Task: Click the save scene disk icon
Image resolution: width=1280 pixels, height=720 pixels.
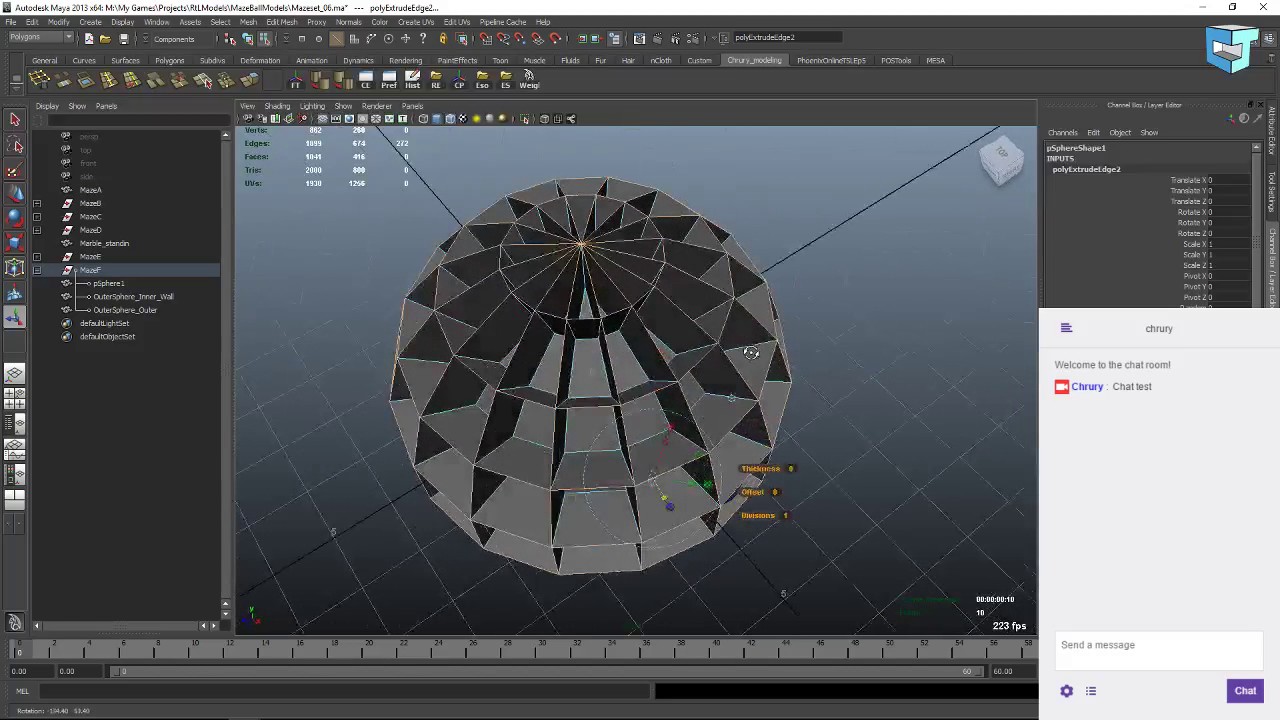Action: [x=123, y=39]
